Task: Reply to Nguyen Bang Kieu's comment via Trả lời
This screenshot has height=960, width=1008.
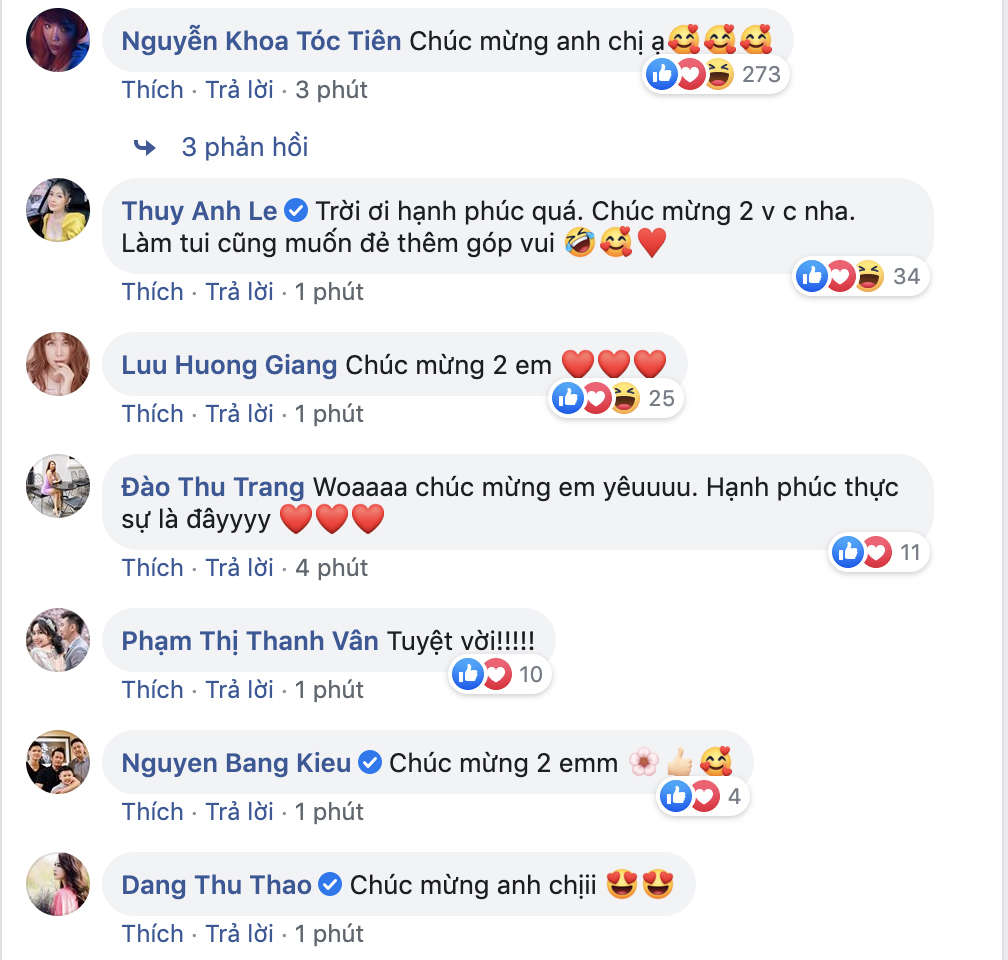Action: click(x=239, y=812)
